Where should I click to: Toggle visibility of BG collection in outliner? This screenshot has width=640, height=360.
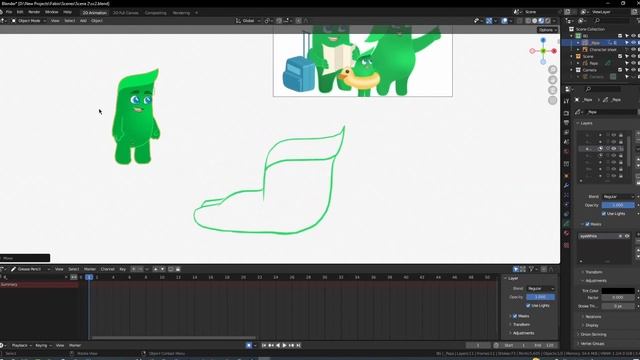[x=633, y=36]
